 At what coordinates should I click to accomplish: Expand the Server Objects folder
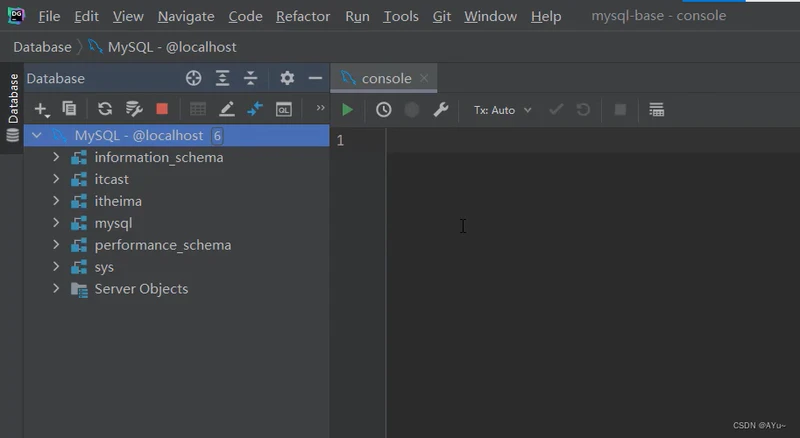click(x=56, y=289)
